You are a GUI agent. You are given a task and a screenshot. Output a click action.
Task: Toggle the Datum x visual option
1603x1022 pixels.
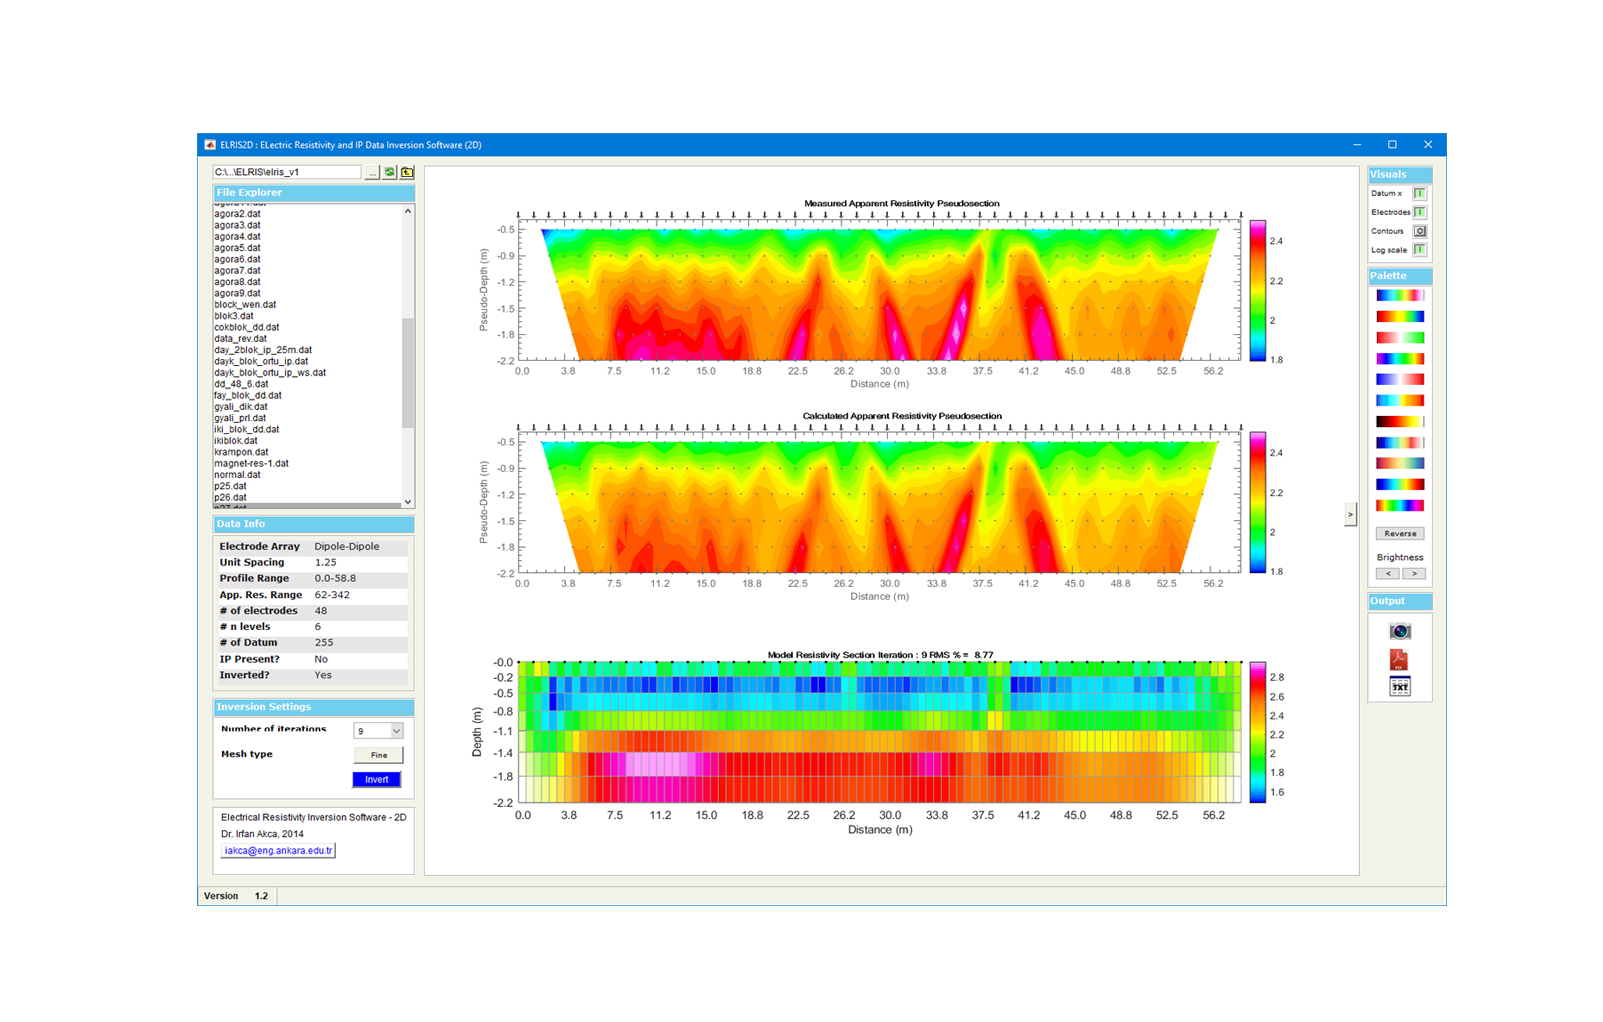click(x=1419, y=193)
